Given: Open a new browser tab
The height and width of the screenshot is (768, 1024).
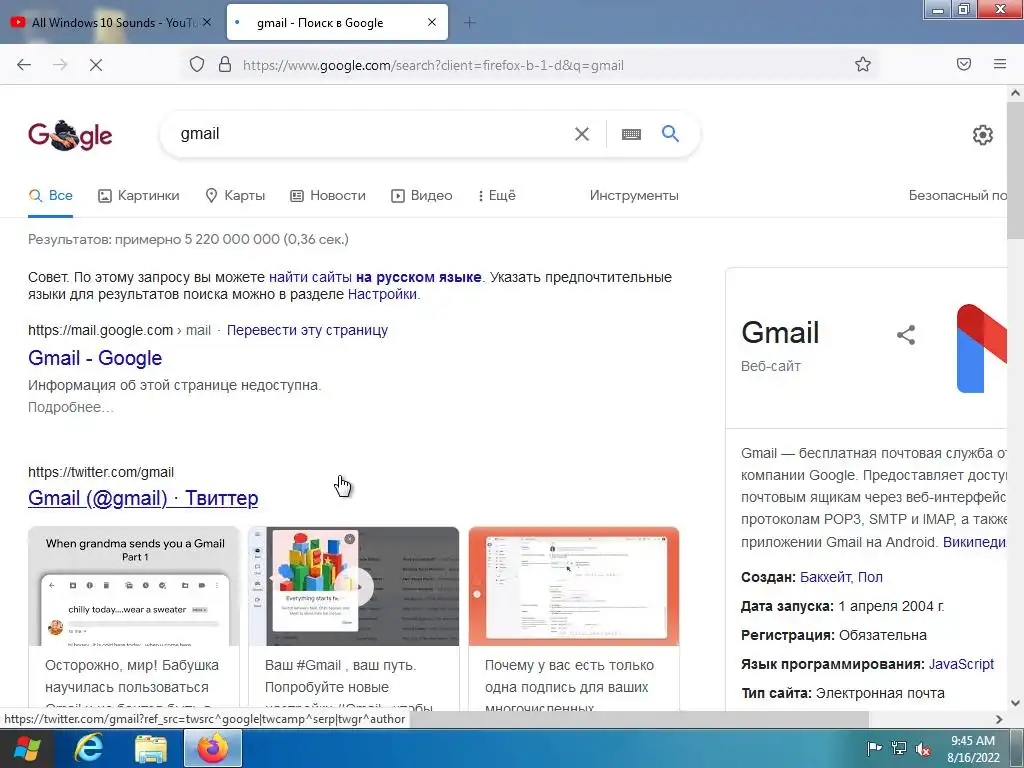Looking at the screenshot, I should (x=470, y=23).
